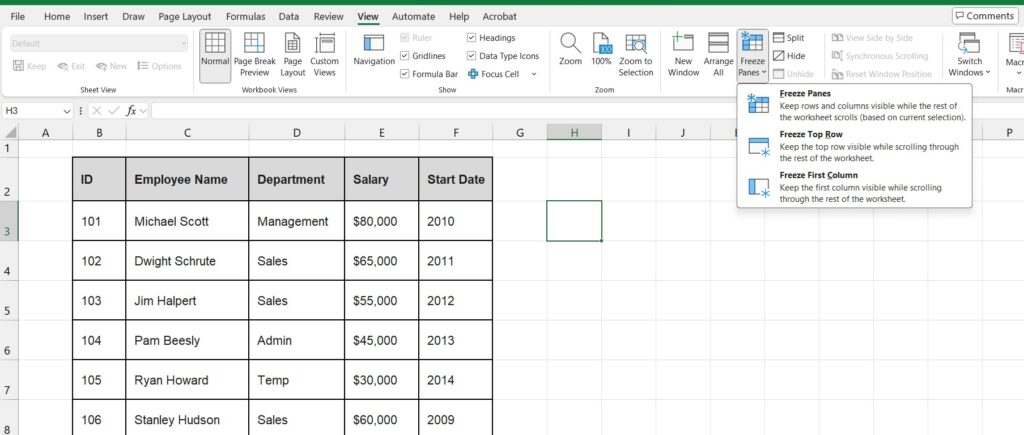Select the Temp department cell
The width and height of the screenshot is (1024, 435).
pos(296,380)
